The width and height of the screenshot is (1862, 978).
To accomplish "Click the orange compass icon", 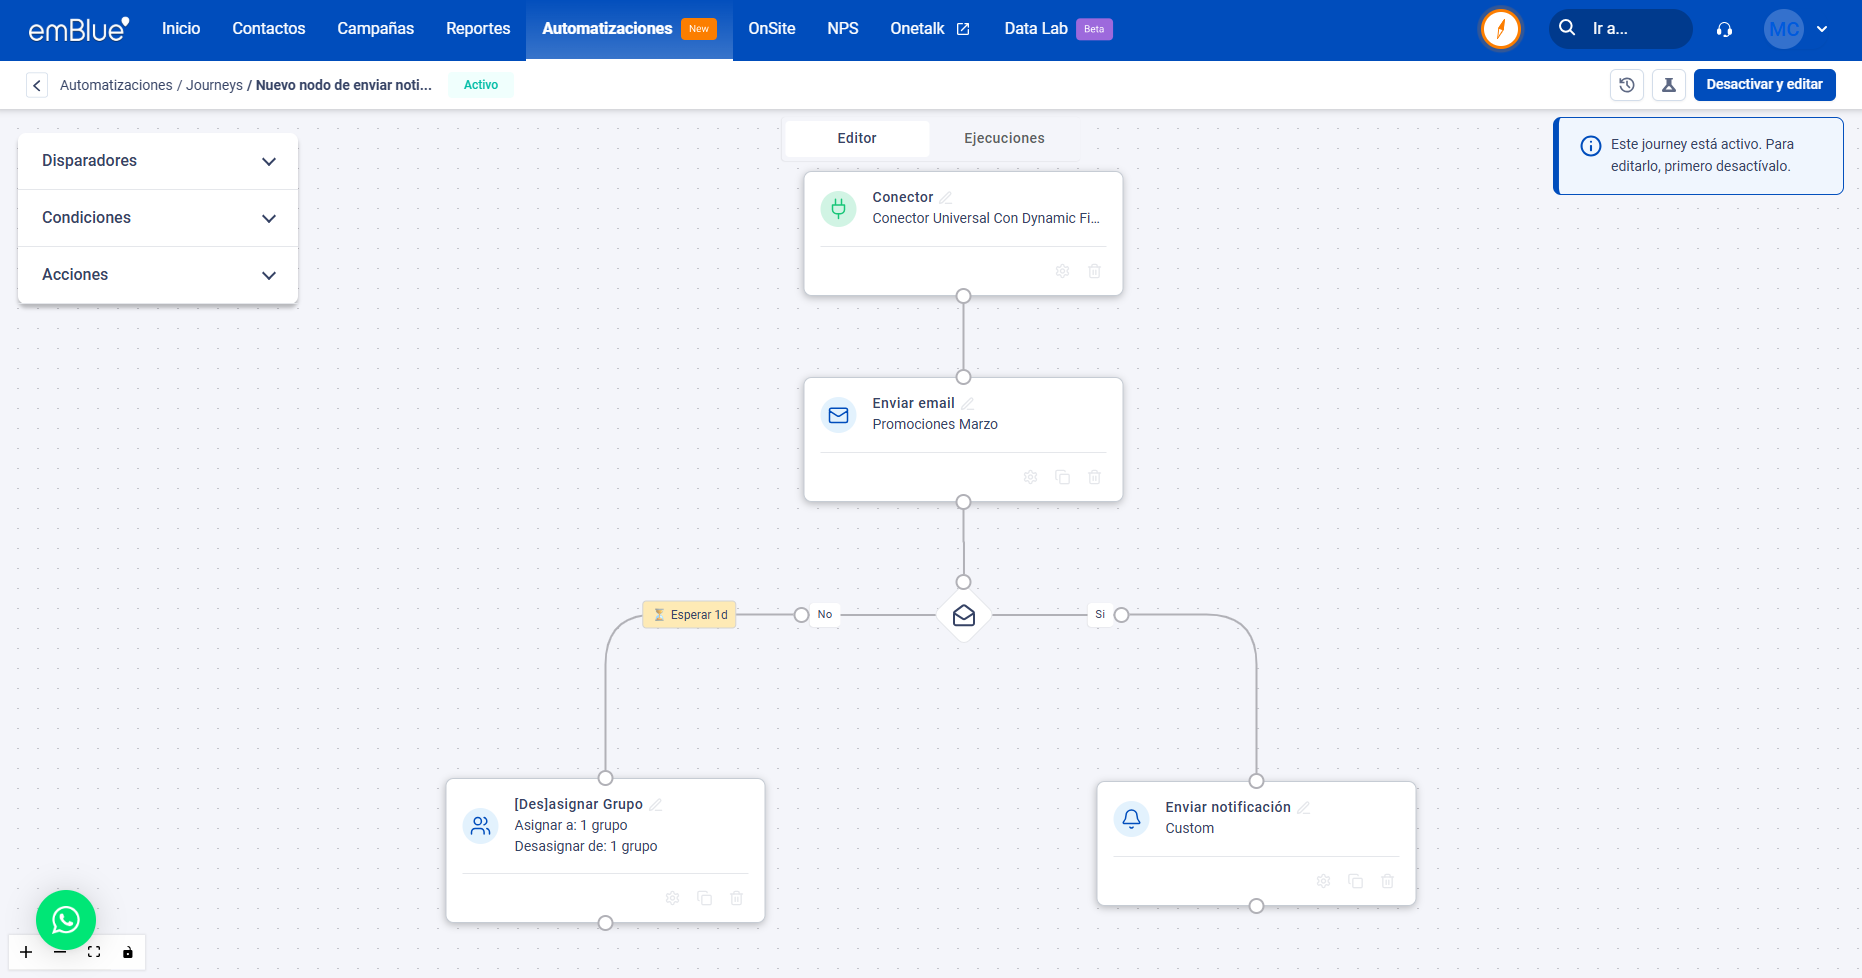I will (x=1500, y=29).
